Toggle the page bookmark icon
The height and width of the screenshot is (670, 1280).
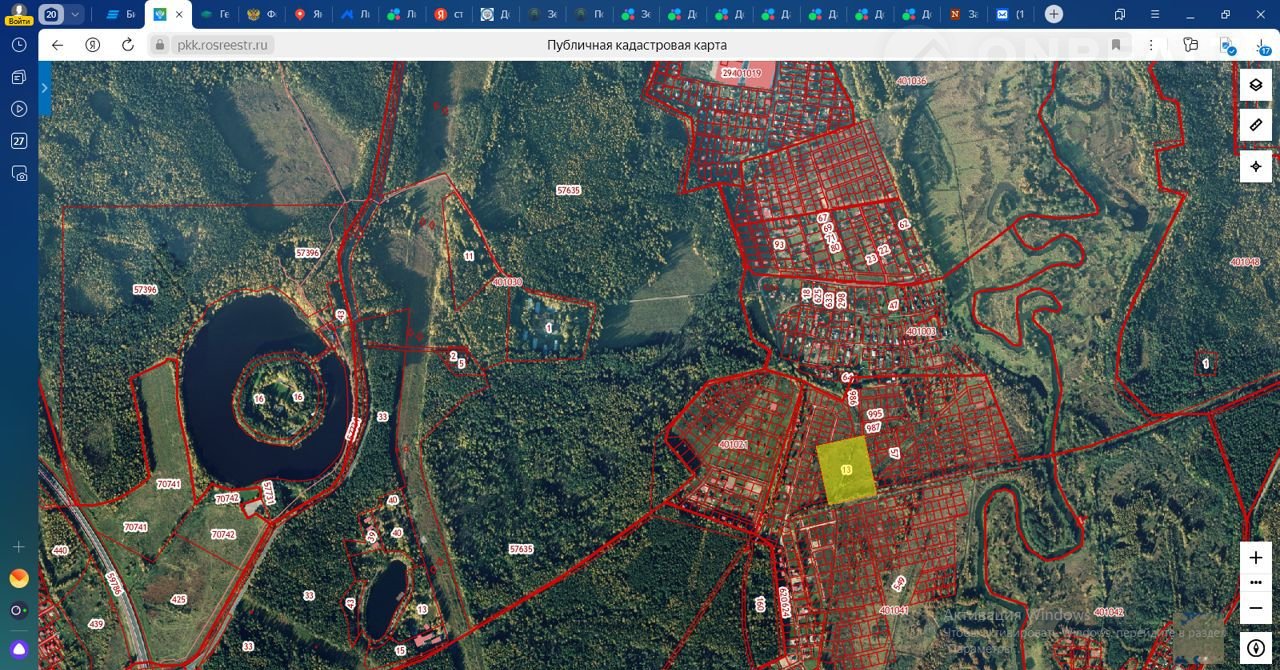(x=1116, y=45)
